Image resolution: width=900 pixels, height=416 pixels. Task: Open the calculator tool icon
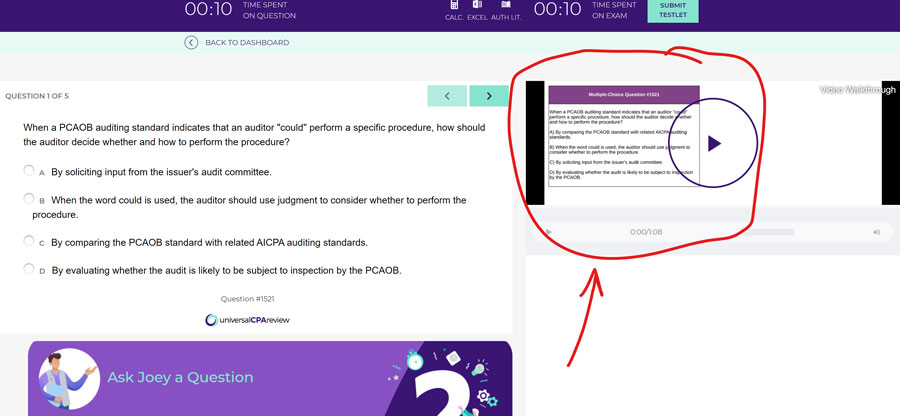tap(453, 5)
